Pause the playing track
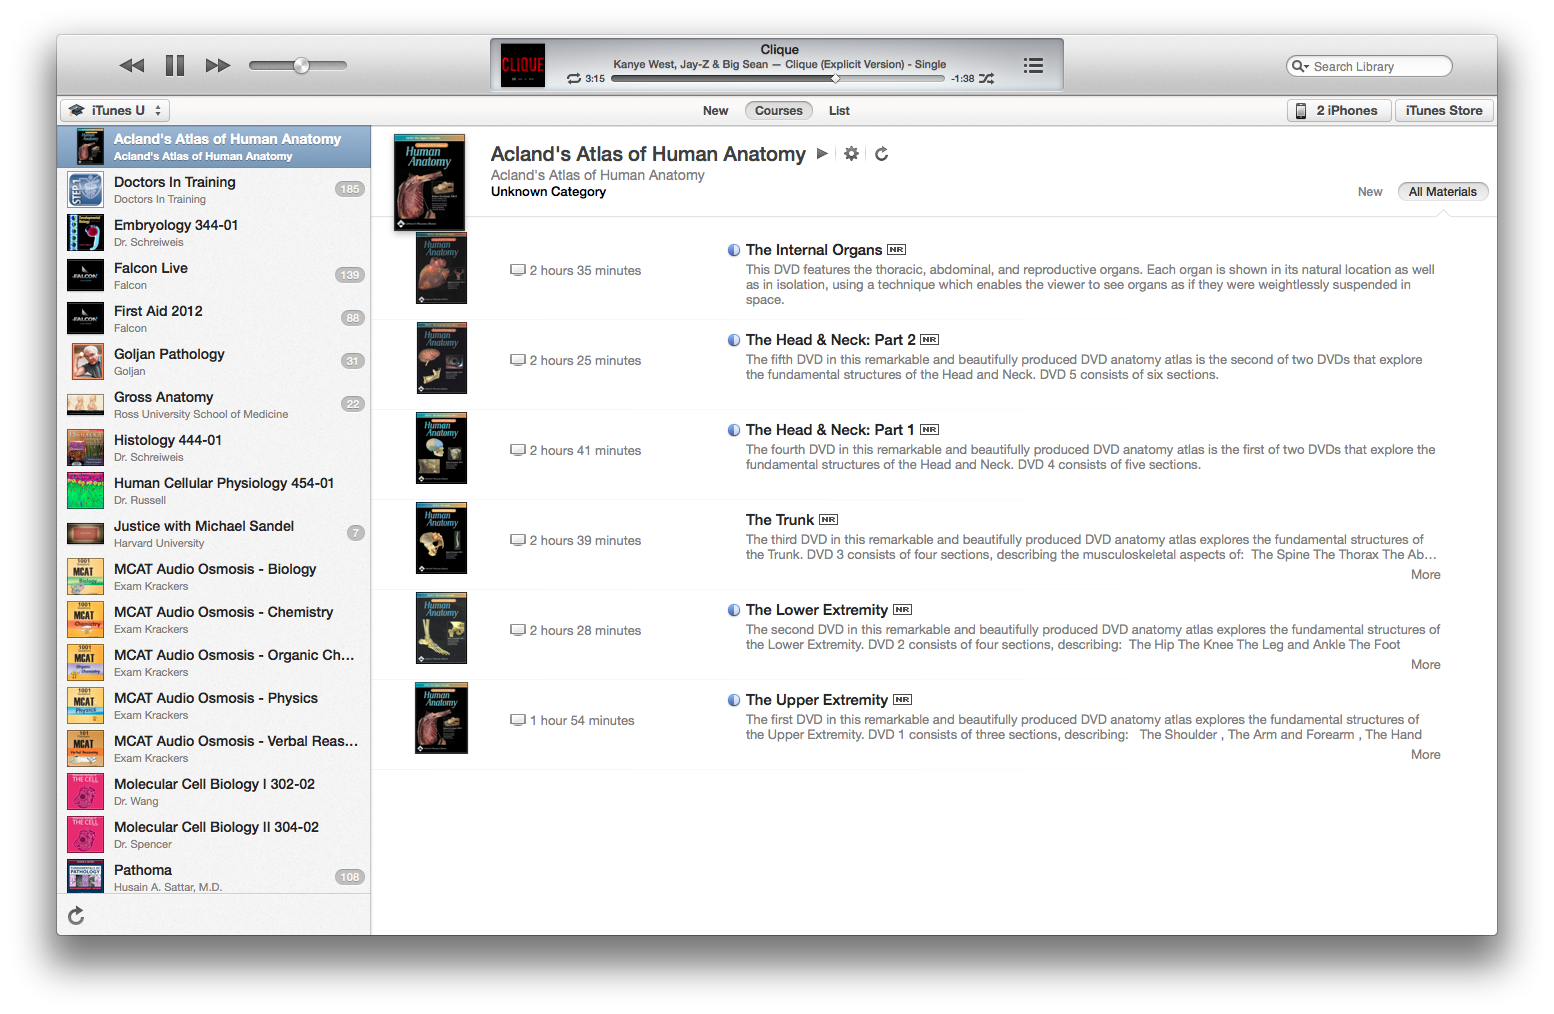This screenshot has height=1014, width=1554. pos(175,65)
